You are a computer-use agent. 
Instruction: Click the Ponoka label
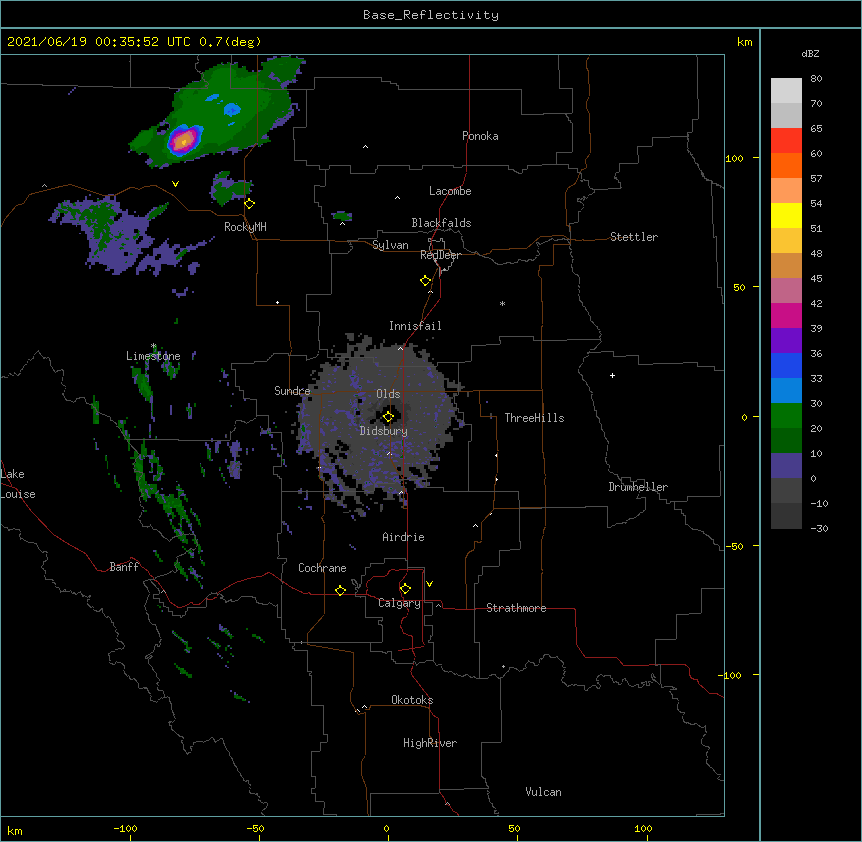tap(480, 136)
